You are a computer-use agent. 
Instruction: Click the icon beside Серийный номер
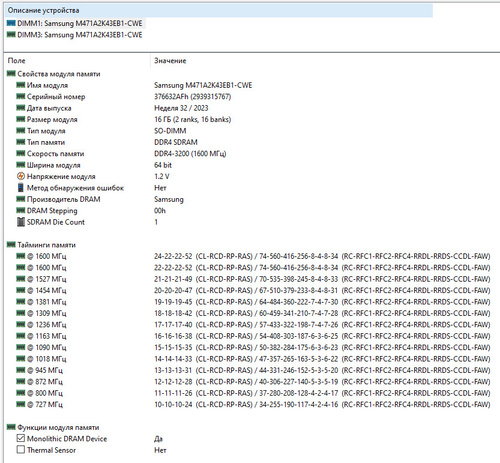pos(21,96)
